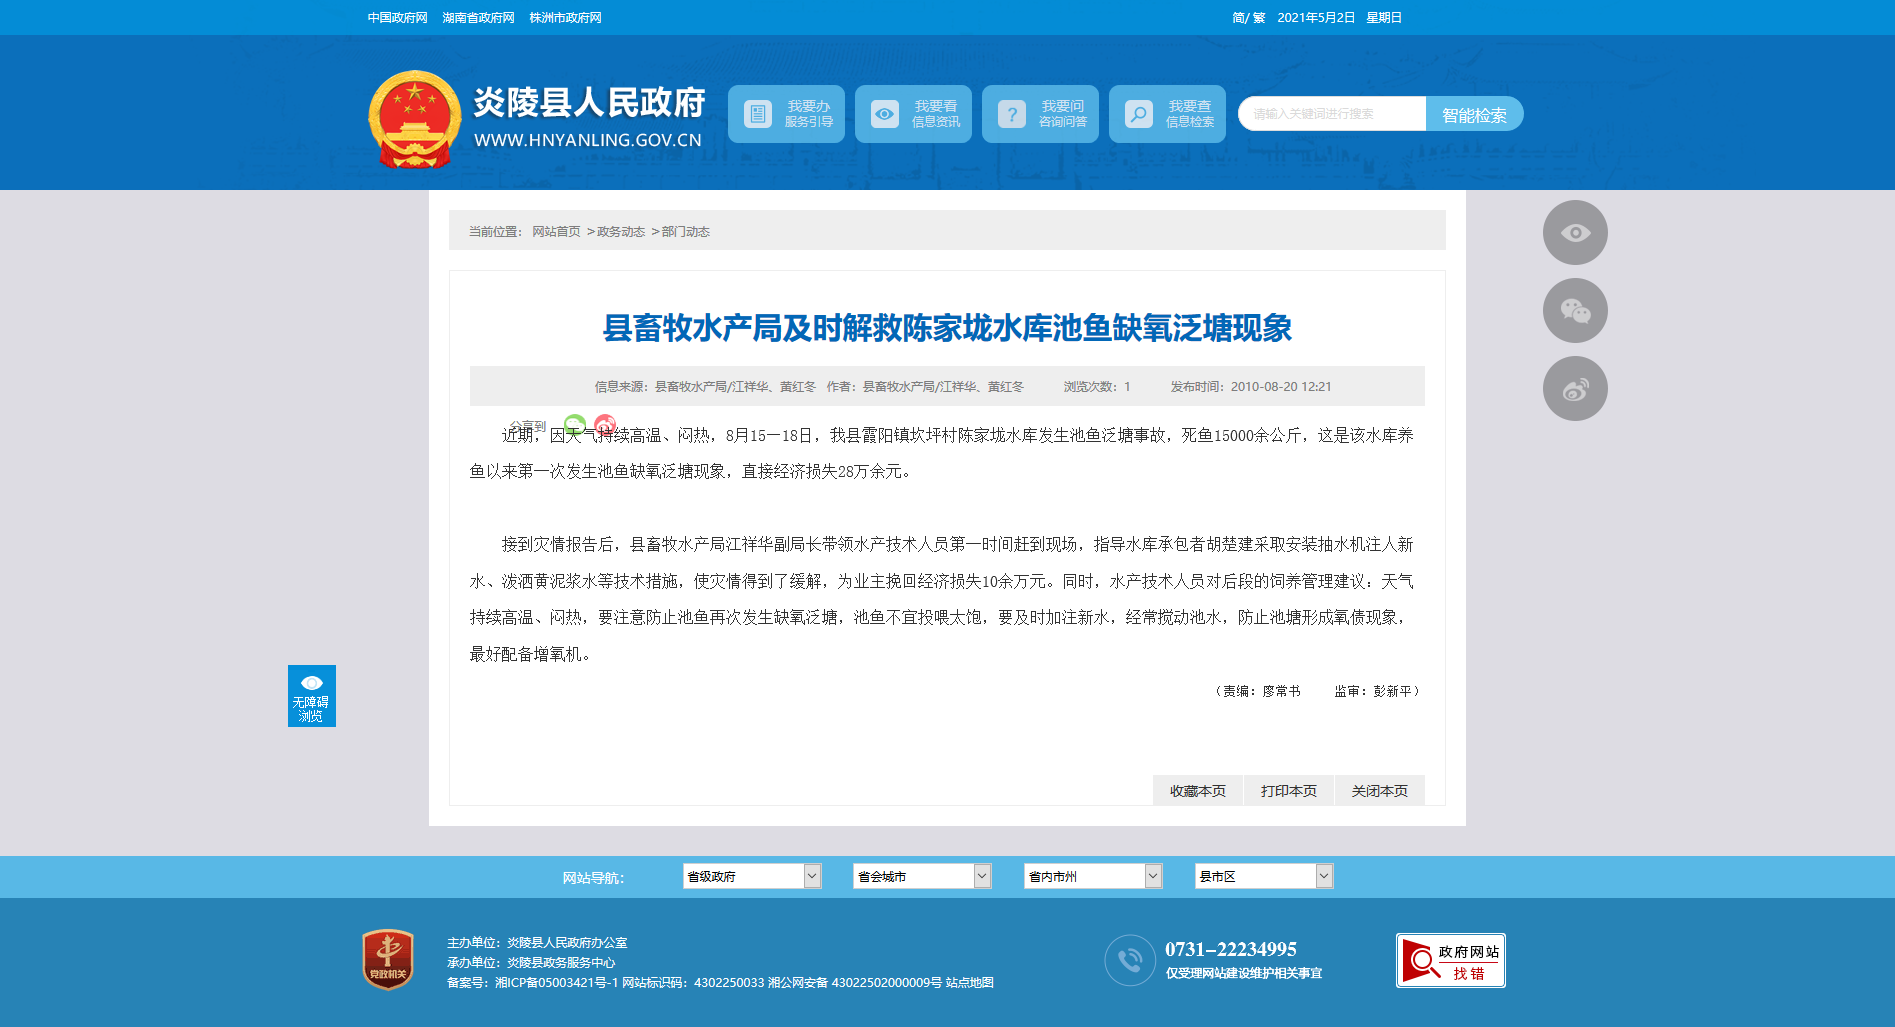Open the 我要办 服务引导 service guide tile
The height and width of the screenshot is (1027, 1895).
click(x=786, y=114)
